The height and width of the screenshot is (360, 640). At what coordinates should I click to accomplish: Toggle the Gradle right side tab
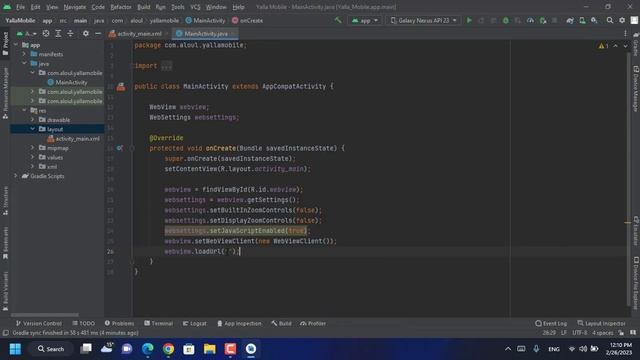point(636,44)
